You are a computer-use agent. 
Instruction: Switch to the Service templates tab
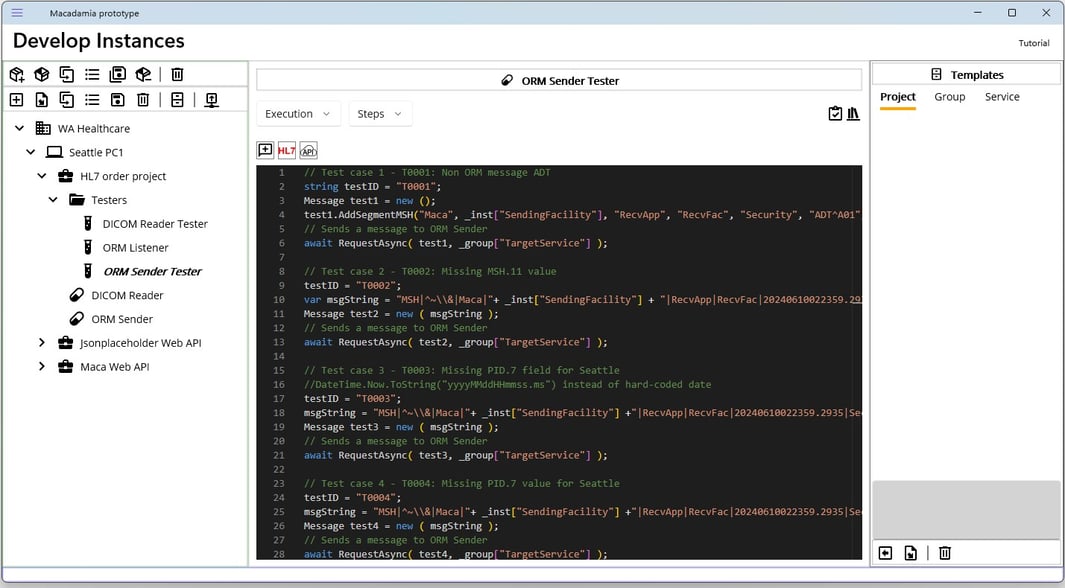pyautogui.click(x=1002, y=96)
